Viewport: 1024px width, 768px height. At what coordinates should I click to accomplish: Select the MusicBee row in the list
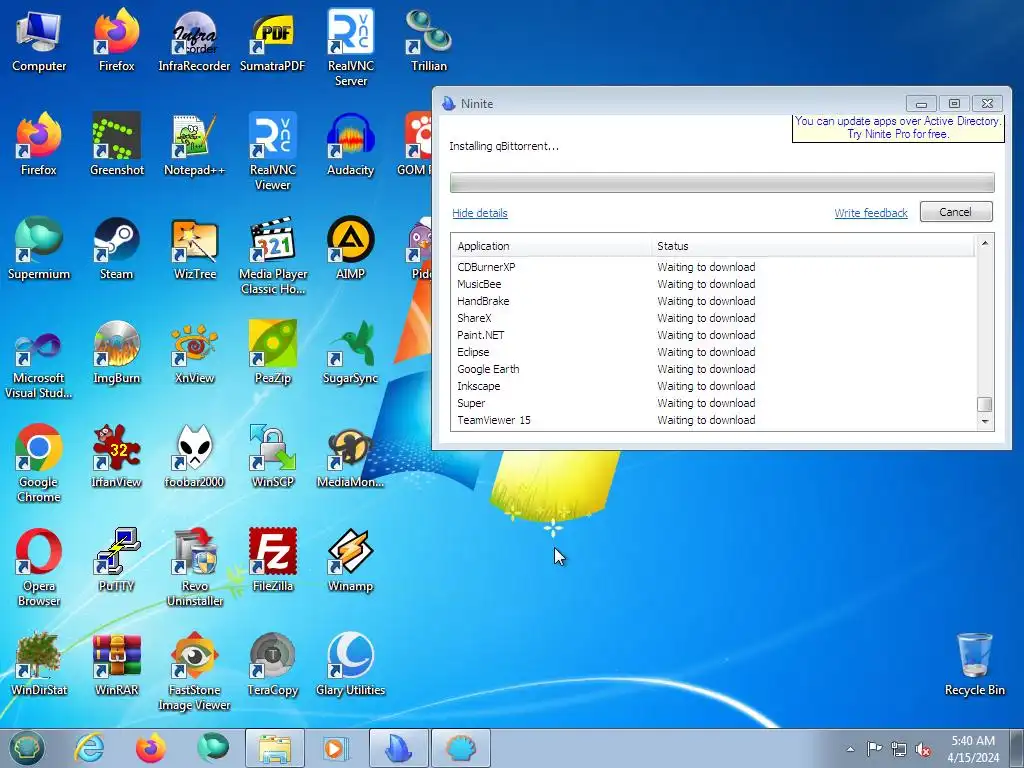[x=714, y=284]
